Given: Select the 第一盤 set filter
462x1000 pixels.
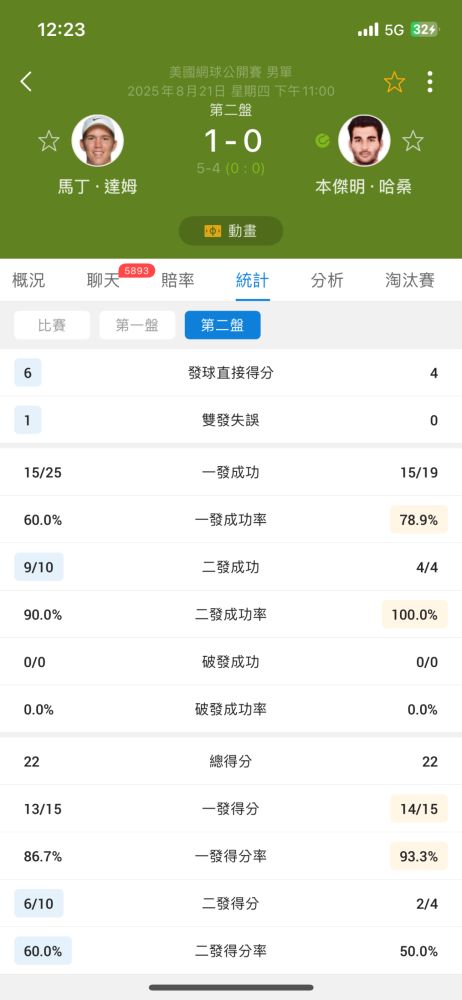Looking at the screenshot, I should [x=137, y=325].
